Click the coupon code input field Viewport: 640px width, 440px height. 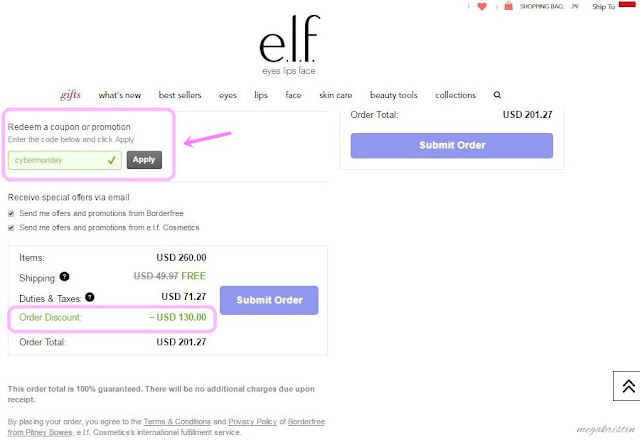(x=60, y=159)
